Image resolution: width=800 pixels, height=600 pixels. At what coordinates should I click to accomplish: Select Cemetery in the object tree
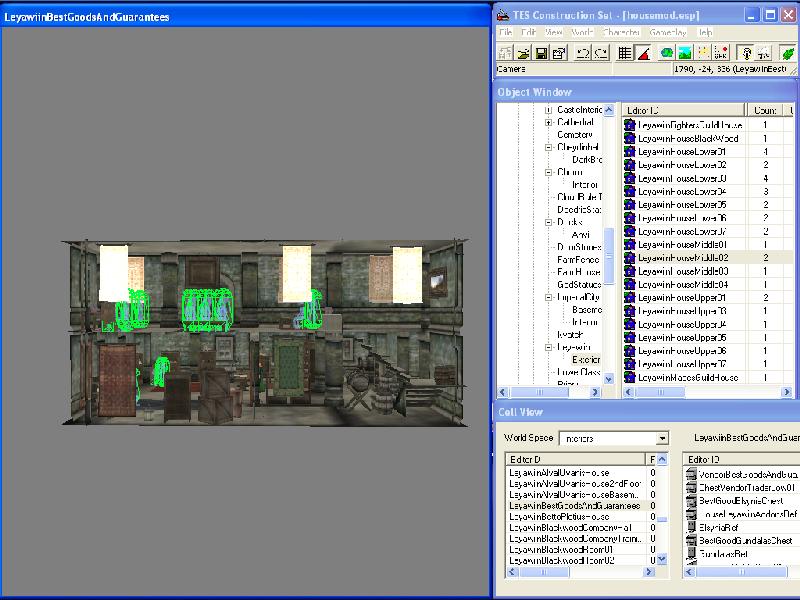pos(574,135)
